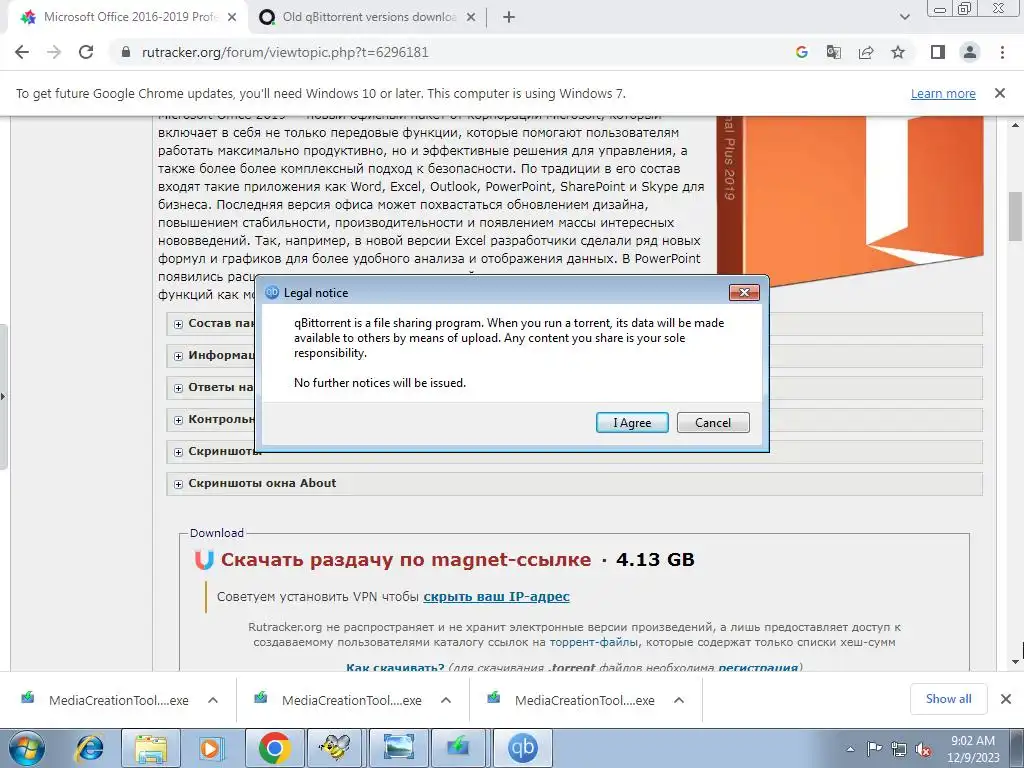The image size is (1024, 768).
Task: Open the bee icon app in taskbar
Action: (x=335, y=748)
